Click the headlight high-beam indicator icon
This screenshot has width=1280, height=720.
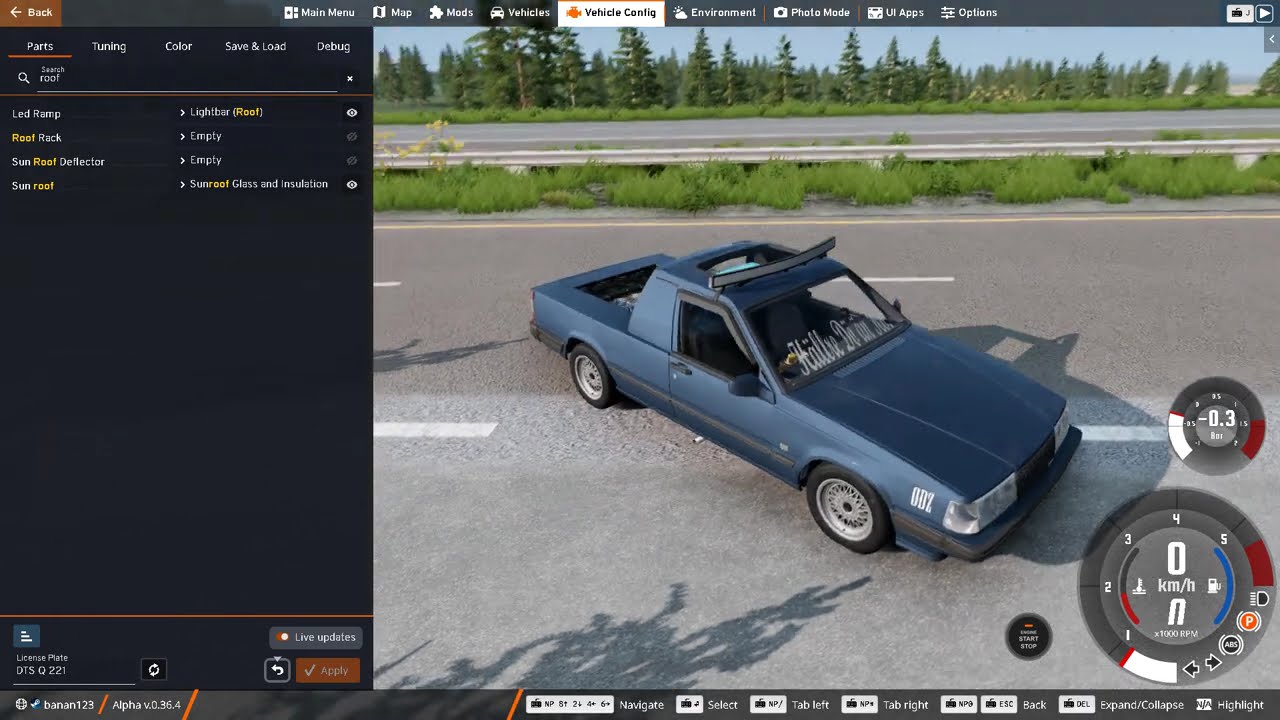coord(1260,599)
